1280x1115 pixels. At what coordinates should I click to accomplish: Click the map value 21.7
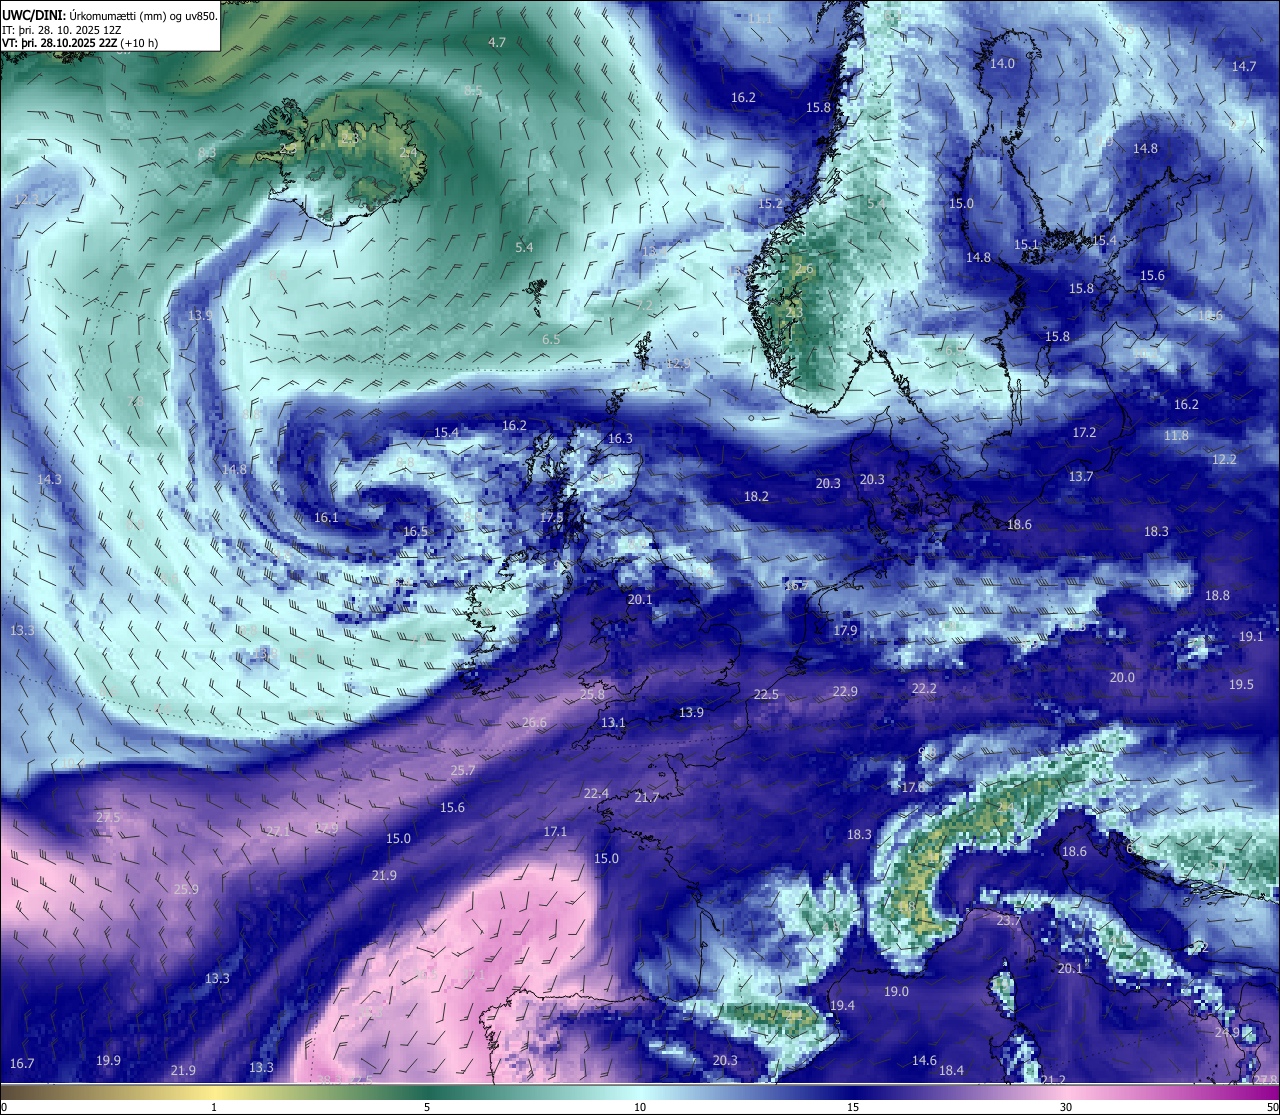tap(647, 797)
